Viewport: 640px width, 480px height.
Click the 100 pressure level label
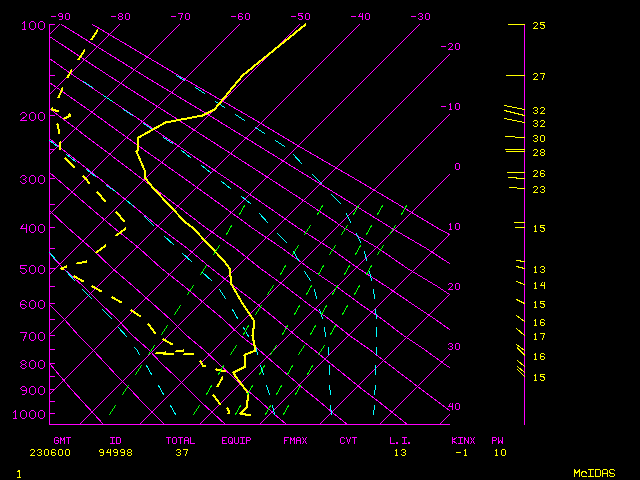pos(33,25)
